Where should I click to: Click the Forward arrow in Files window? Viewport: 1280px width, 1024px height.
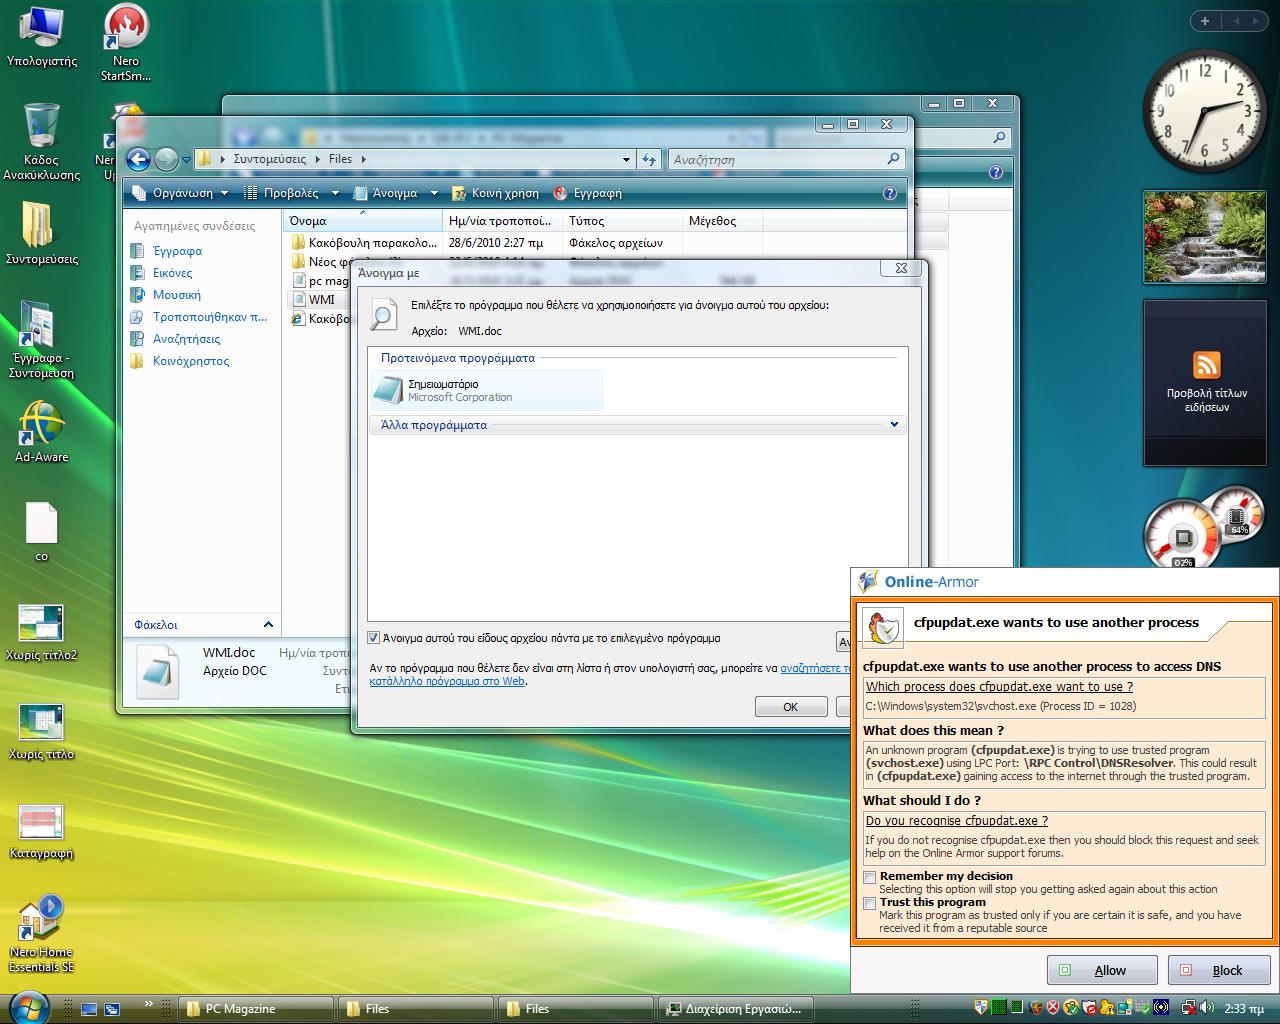click(x=166, y=159)
